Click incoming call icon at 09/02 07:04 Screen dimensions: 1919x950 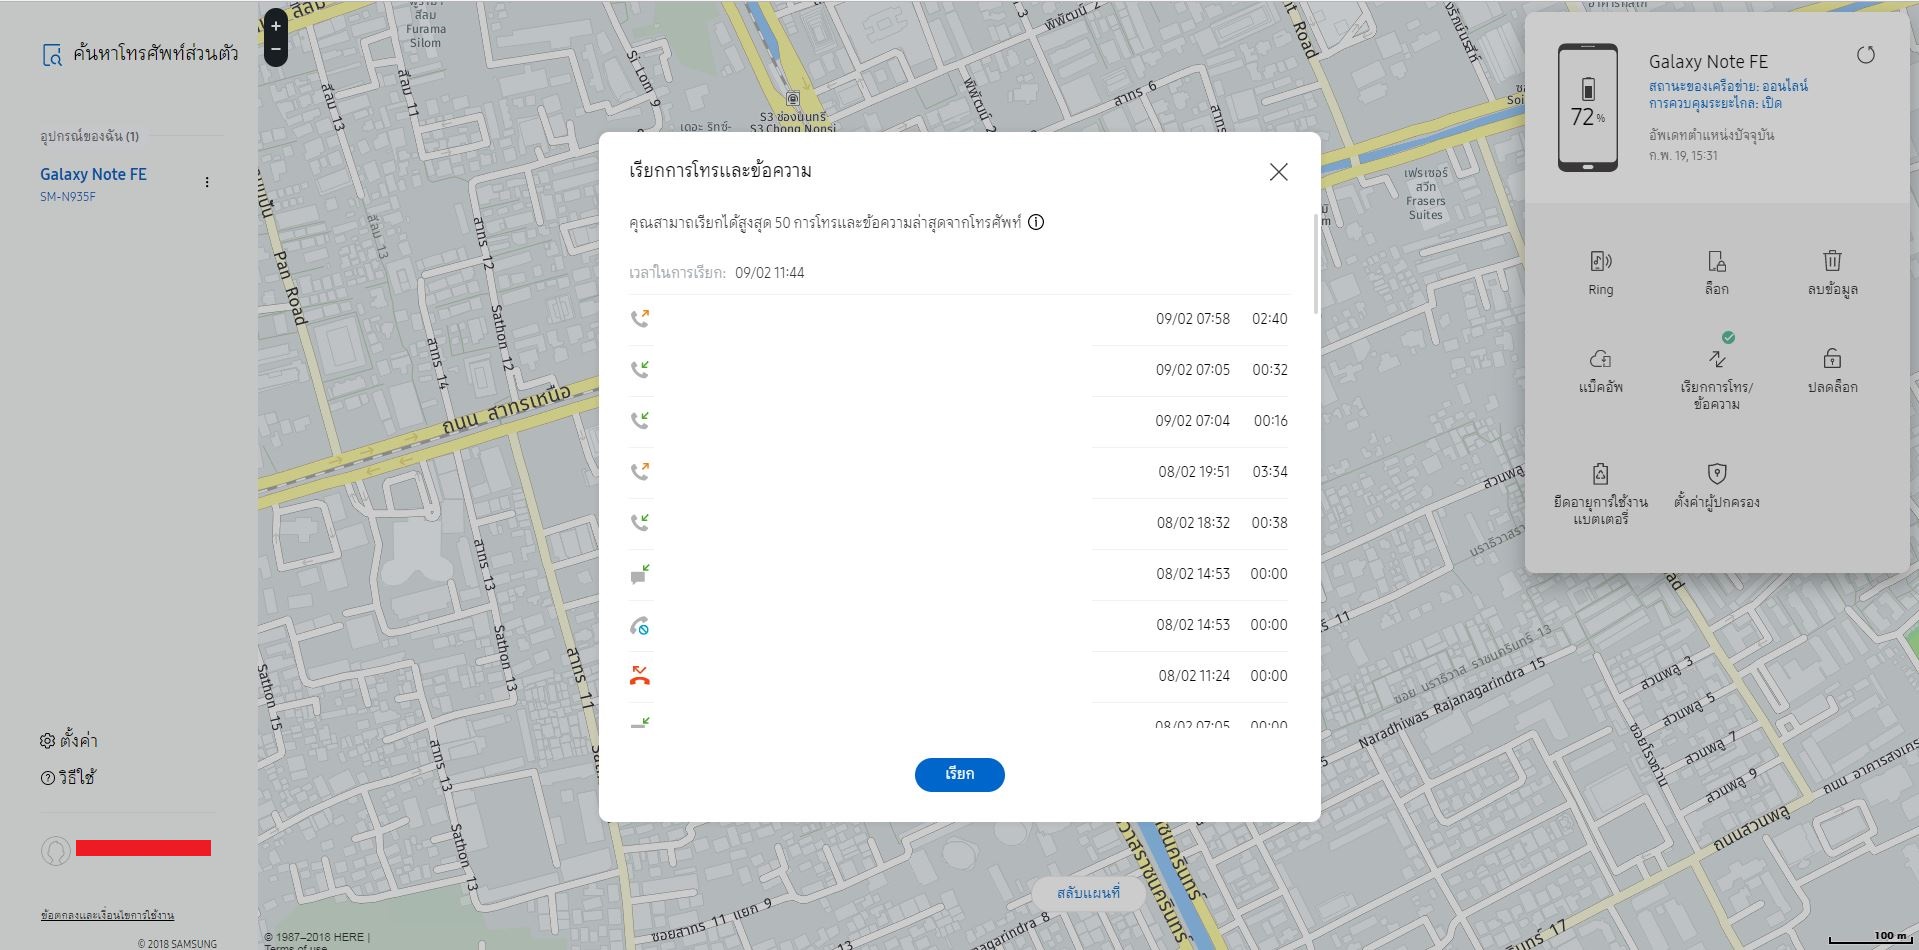640,420
